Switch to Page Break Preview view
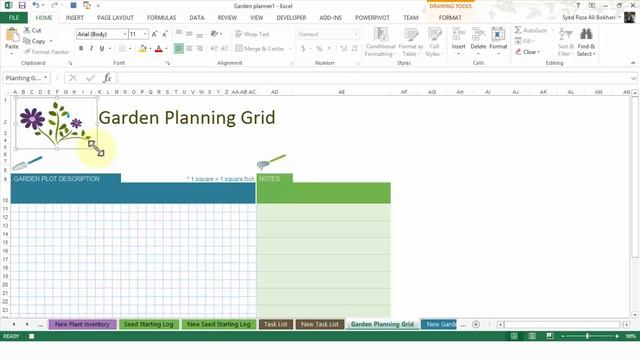 (550, 336)
